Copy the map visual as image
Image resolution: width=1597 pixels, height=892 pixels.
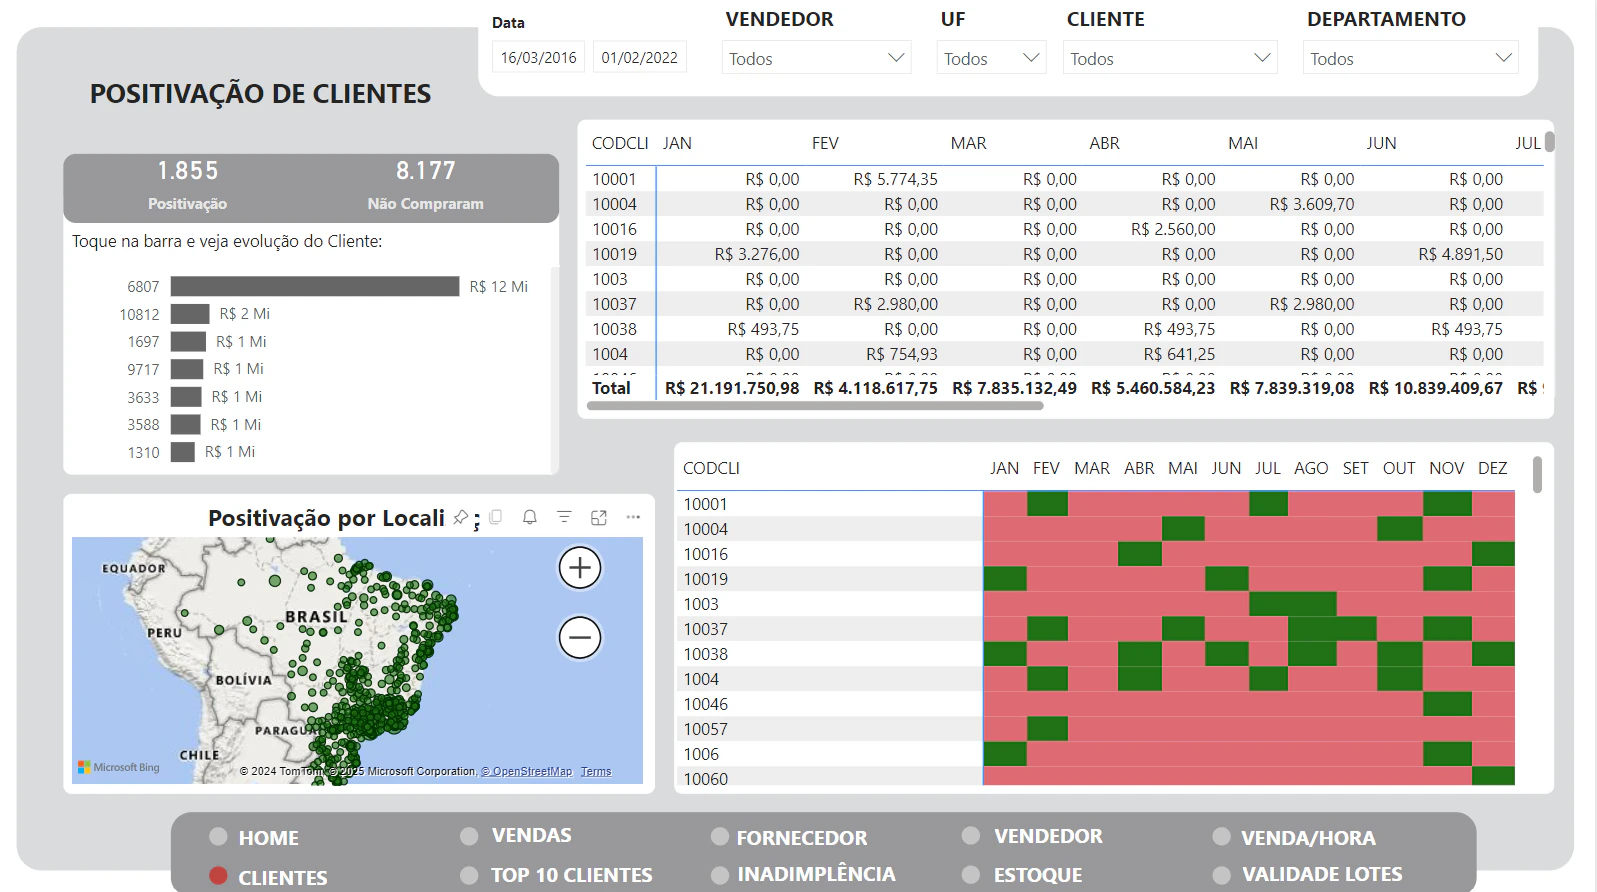pyautogui.click(x=496, y=517)
